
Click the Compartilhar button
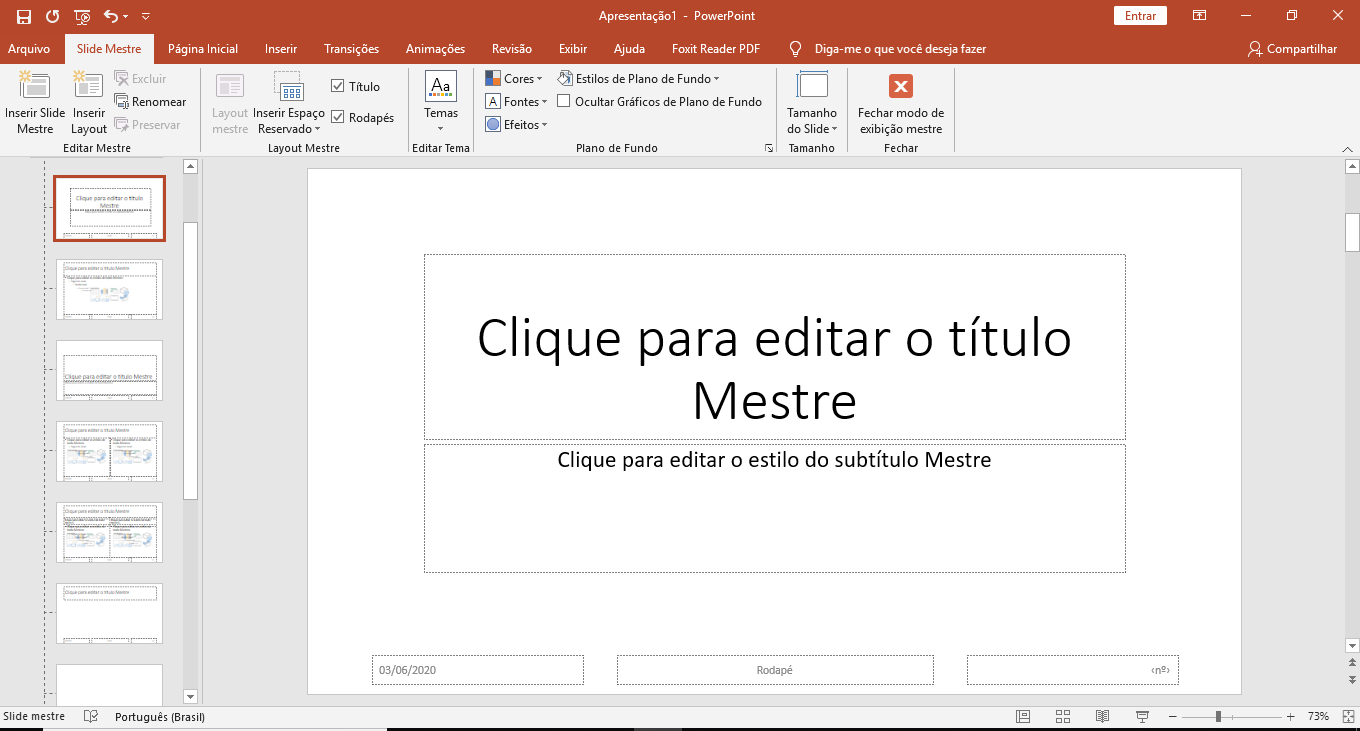coord(1292,49)
